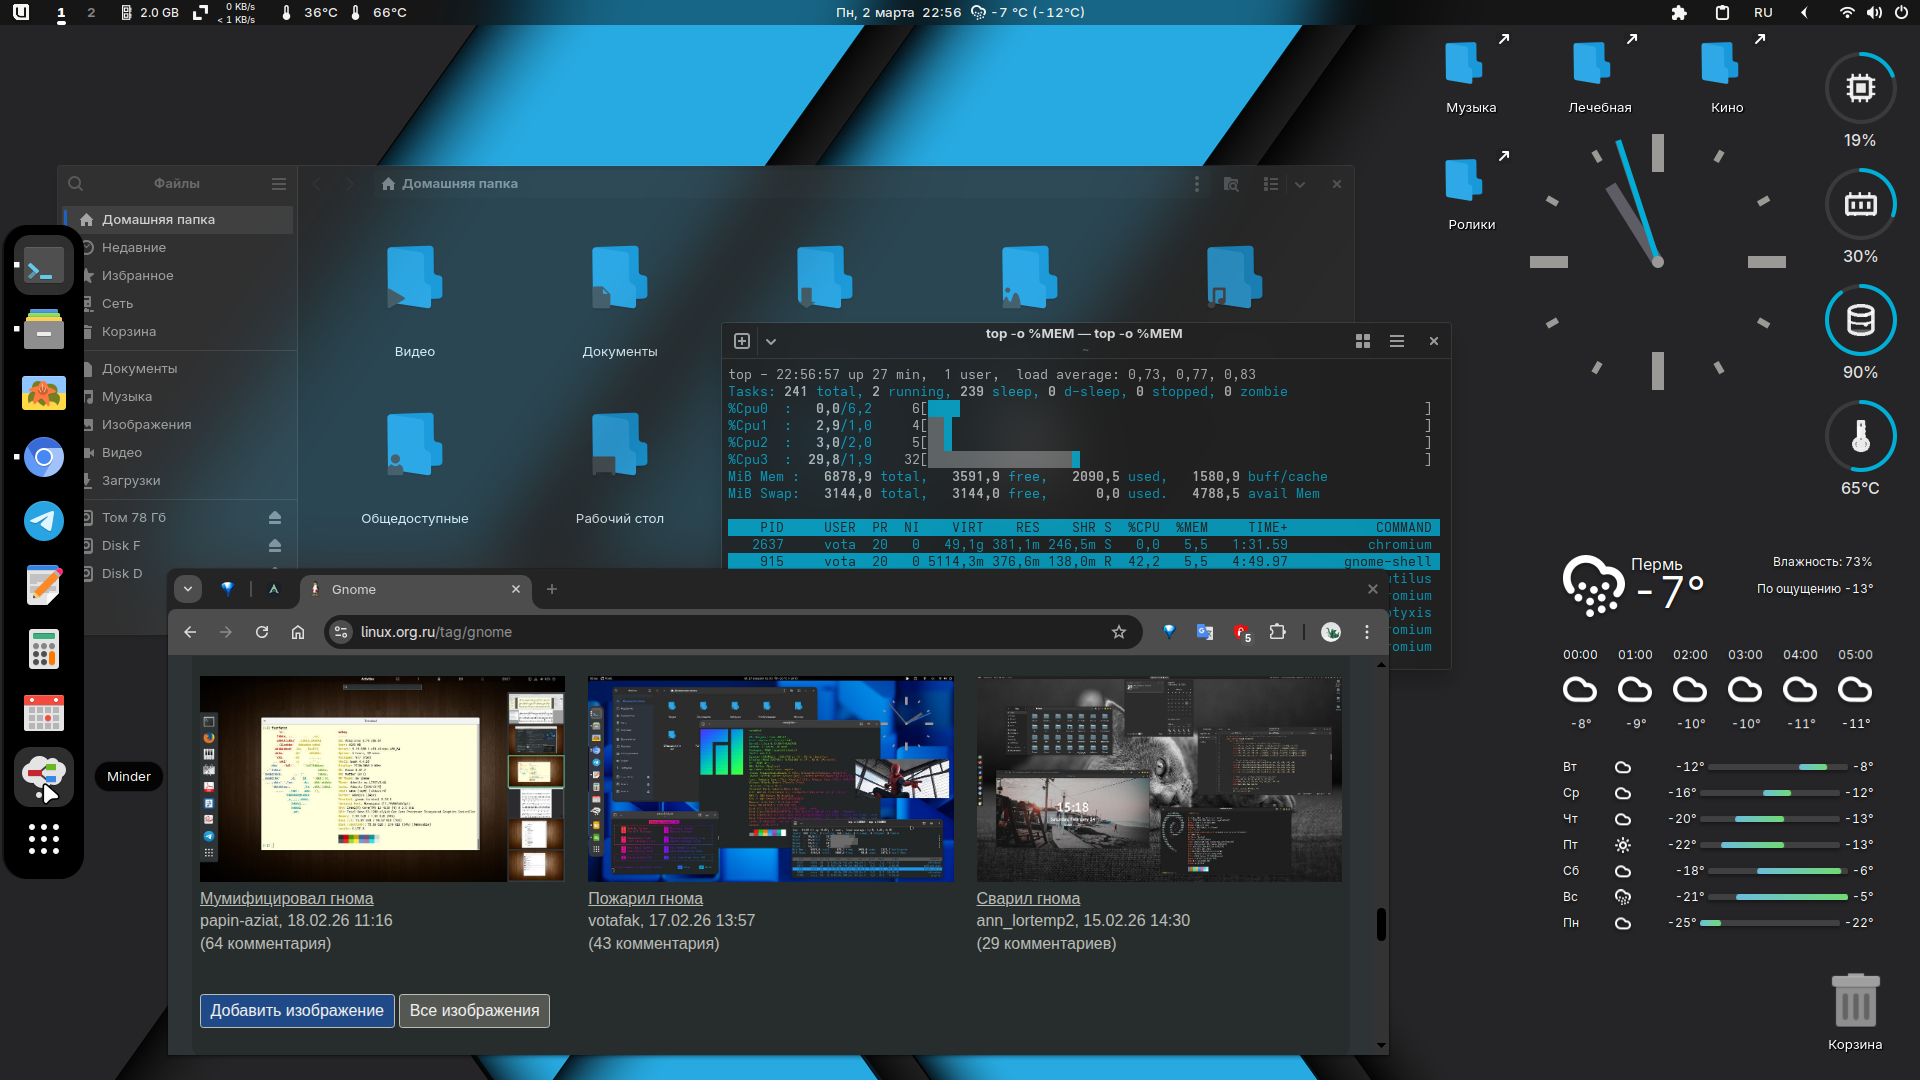Add a new terminal tab

(742, 341)
